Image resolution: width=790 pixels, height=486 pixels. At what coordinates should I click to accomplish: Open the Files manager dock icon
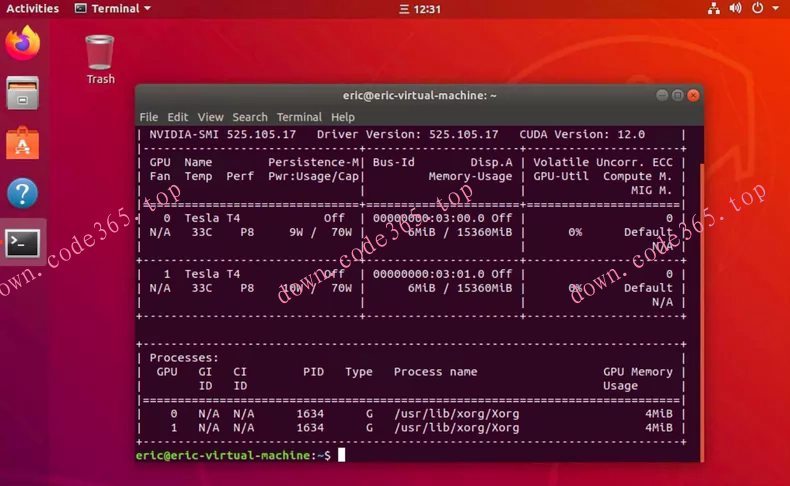click(x=22, y=93)
